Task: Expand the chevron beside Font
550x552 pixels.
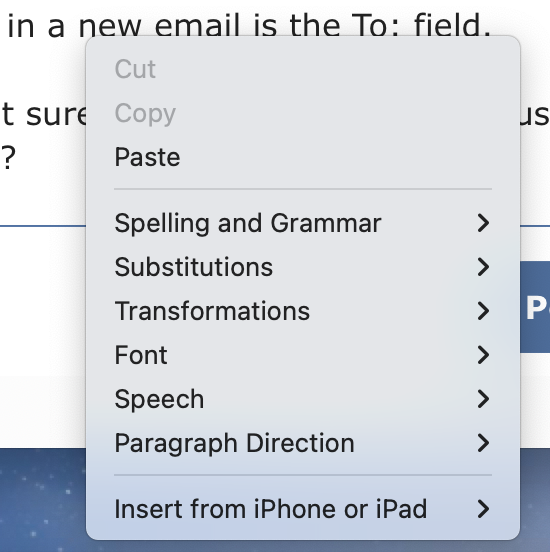Action: click(483, 355)
